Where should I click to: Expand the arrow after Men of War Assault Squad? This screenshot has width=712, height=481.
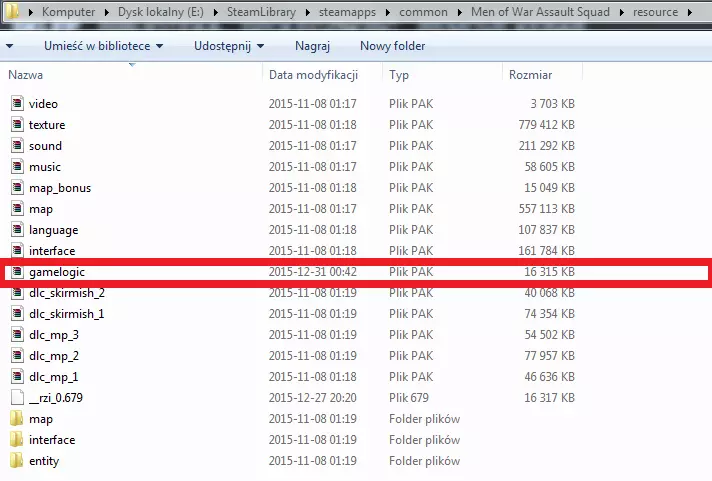622,12
